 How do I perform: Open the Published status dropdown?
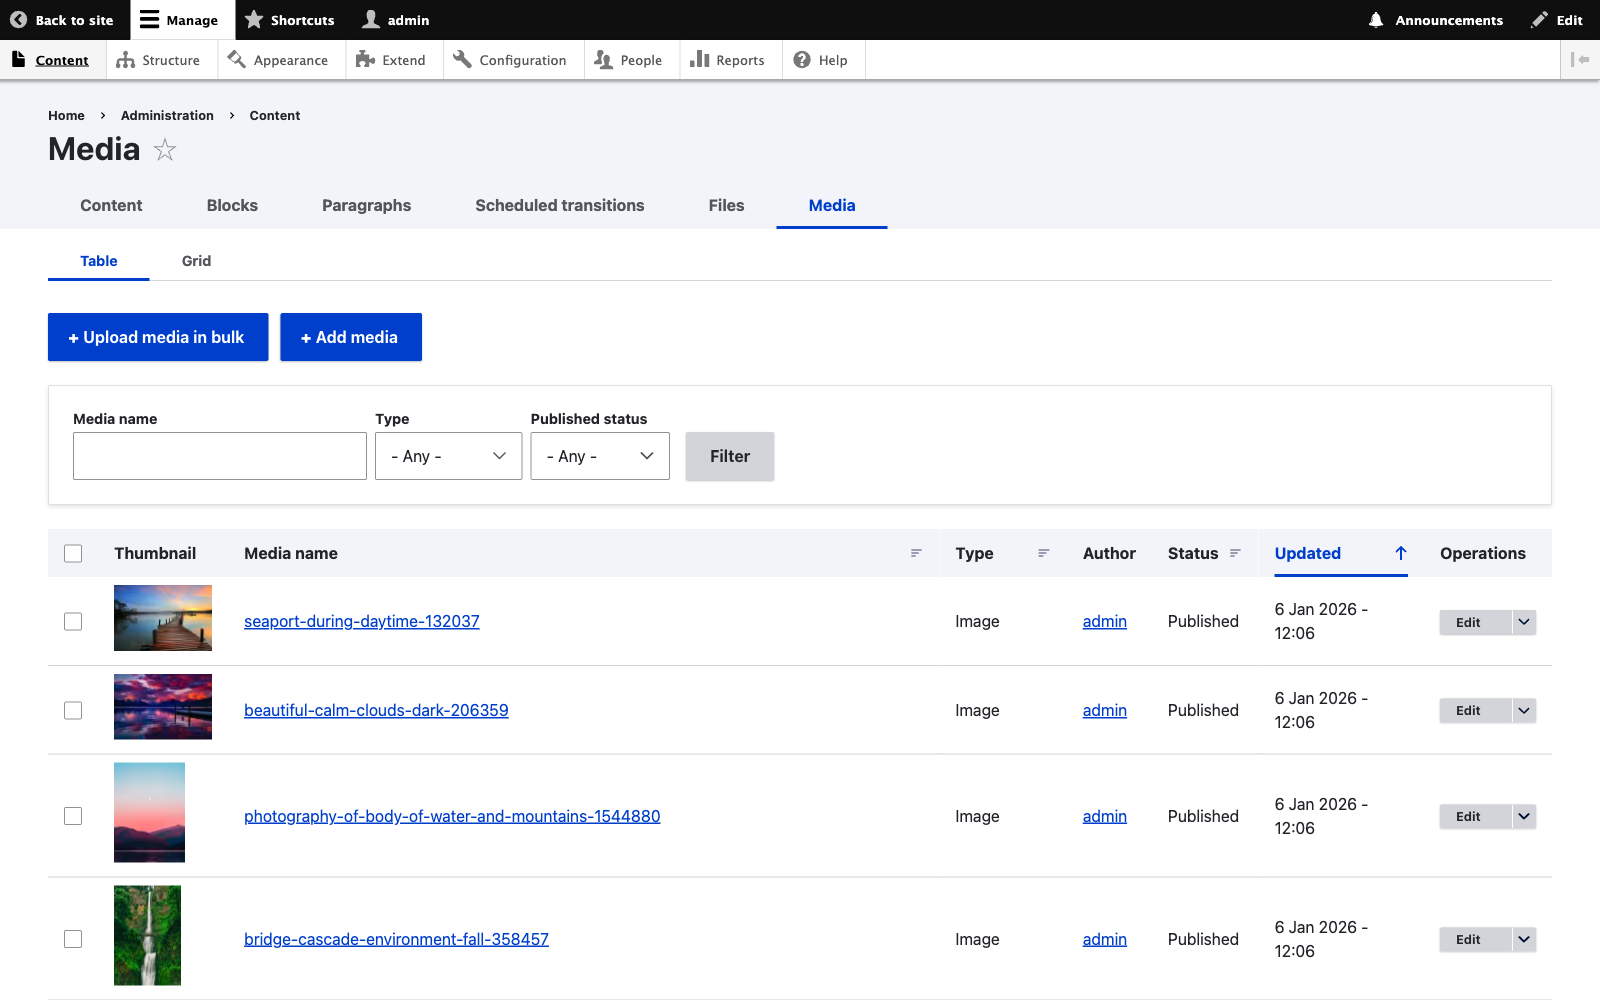598,456
